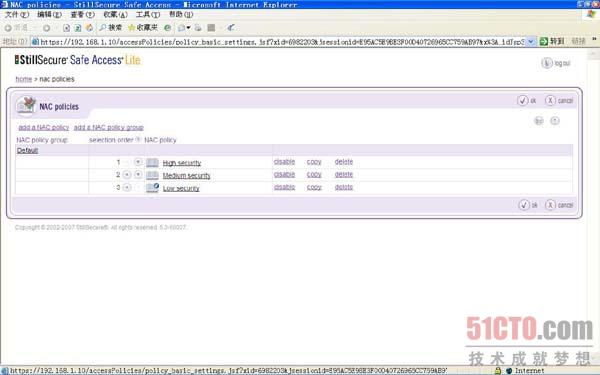
Task: Delete the Medium security policy
Action: coord(344,174)
